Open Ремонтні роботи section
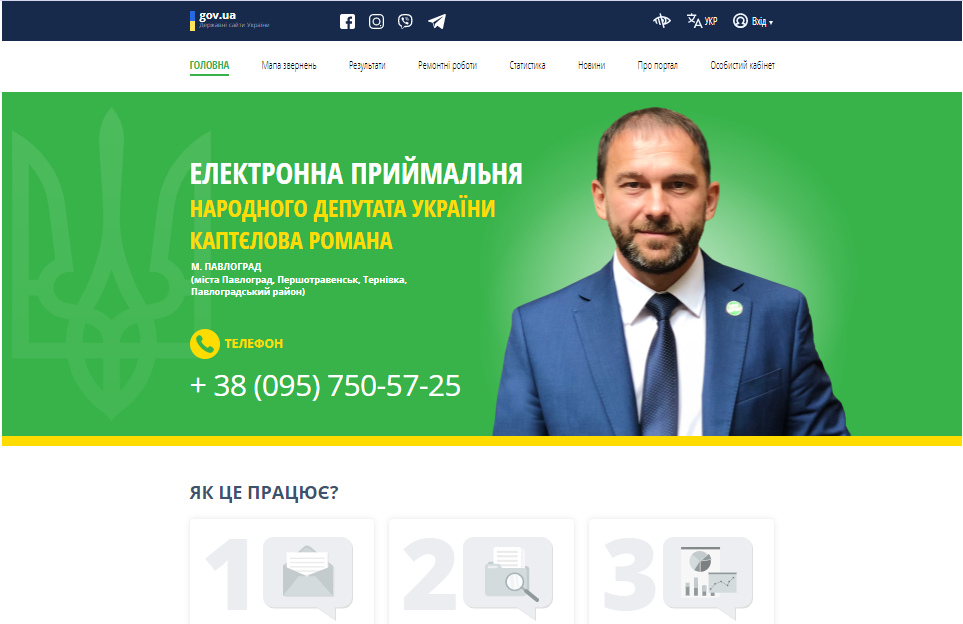The height and width of the screenshot is (624, 963). pyautogui.click(x=448, y=66)
